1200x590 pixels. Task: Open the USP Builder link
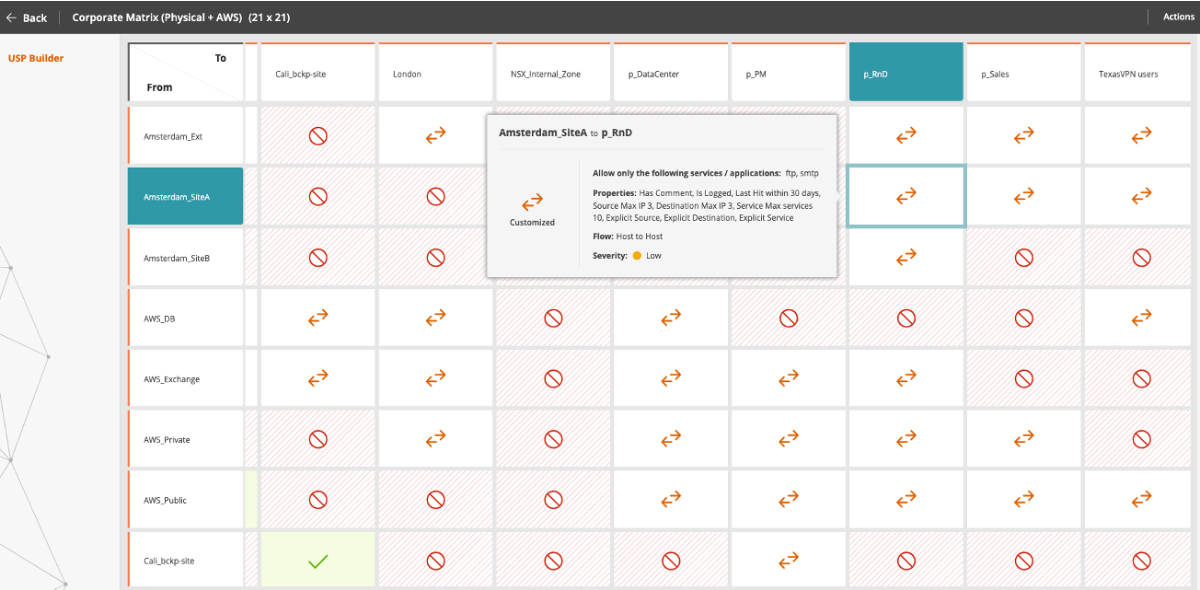pos(36,58)
